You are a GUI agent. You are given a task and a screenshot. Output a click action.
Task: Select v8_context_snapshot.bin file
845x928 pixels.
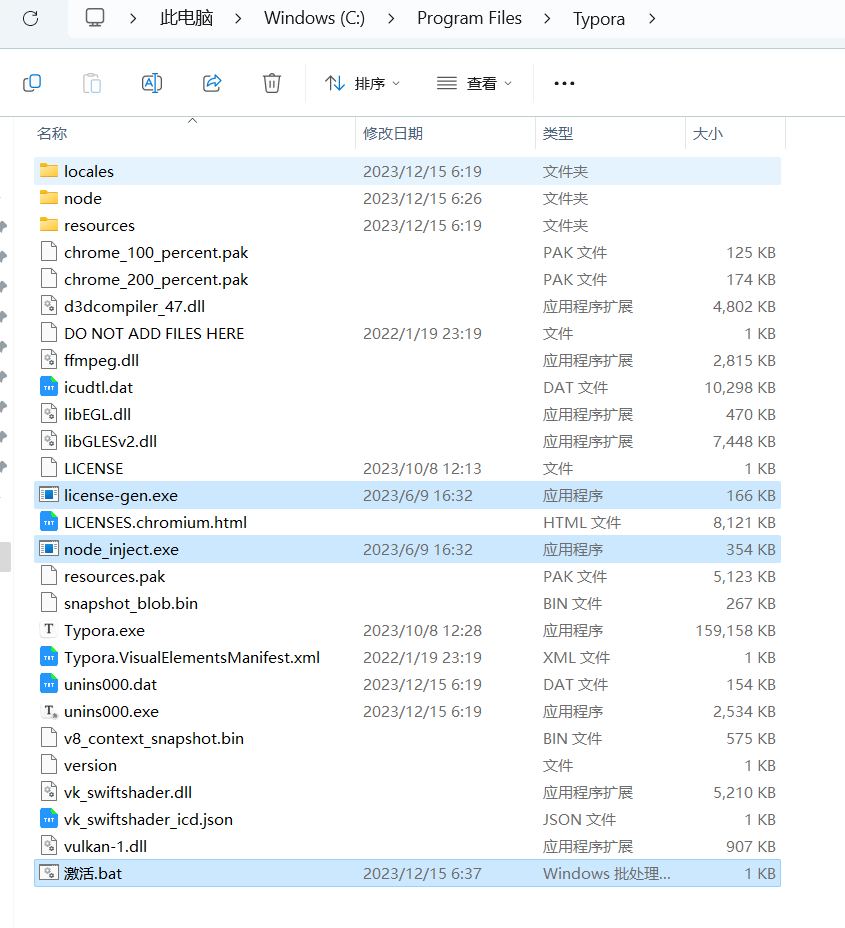coord(407,738)
